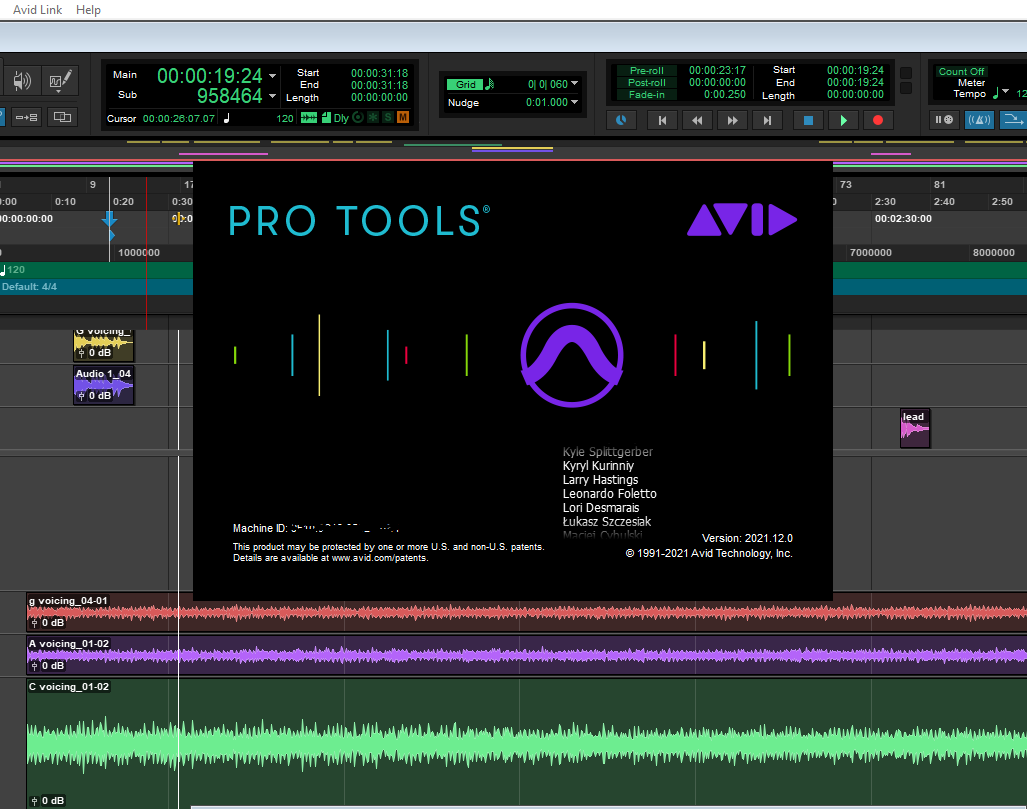1027x809 pixels.
Task: Click the green Play button
Action: pos(844,120)
